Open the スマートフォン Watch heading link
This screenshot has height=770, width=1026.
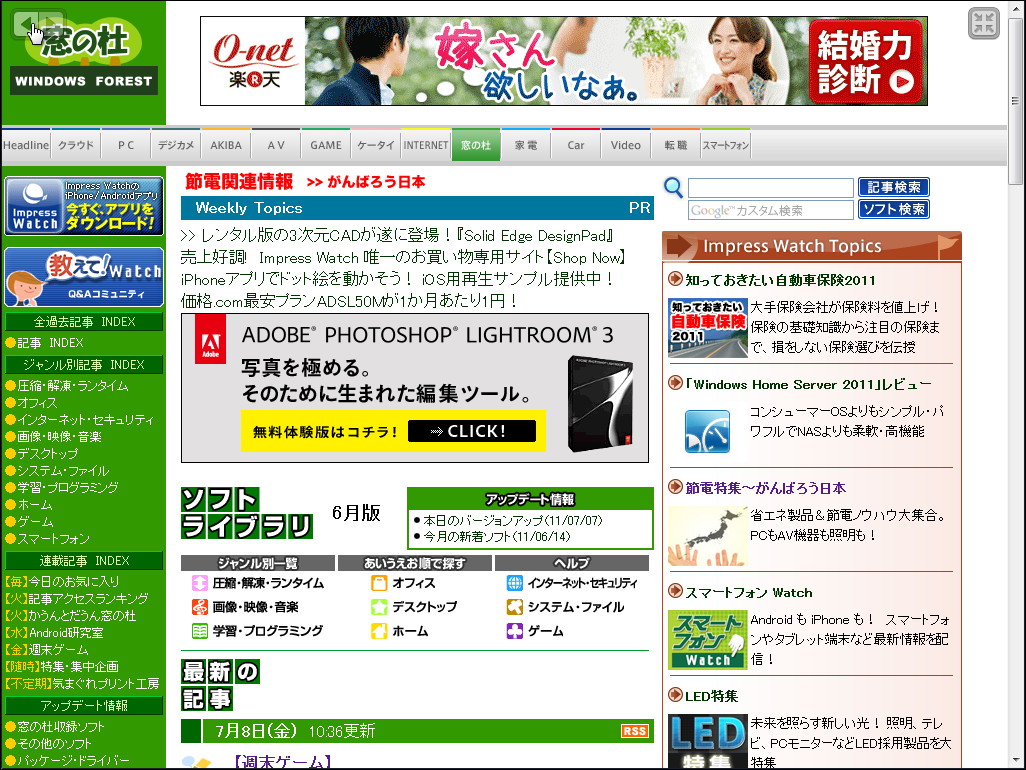(749, 593)
